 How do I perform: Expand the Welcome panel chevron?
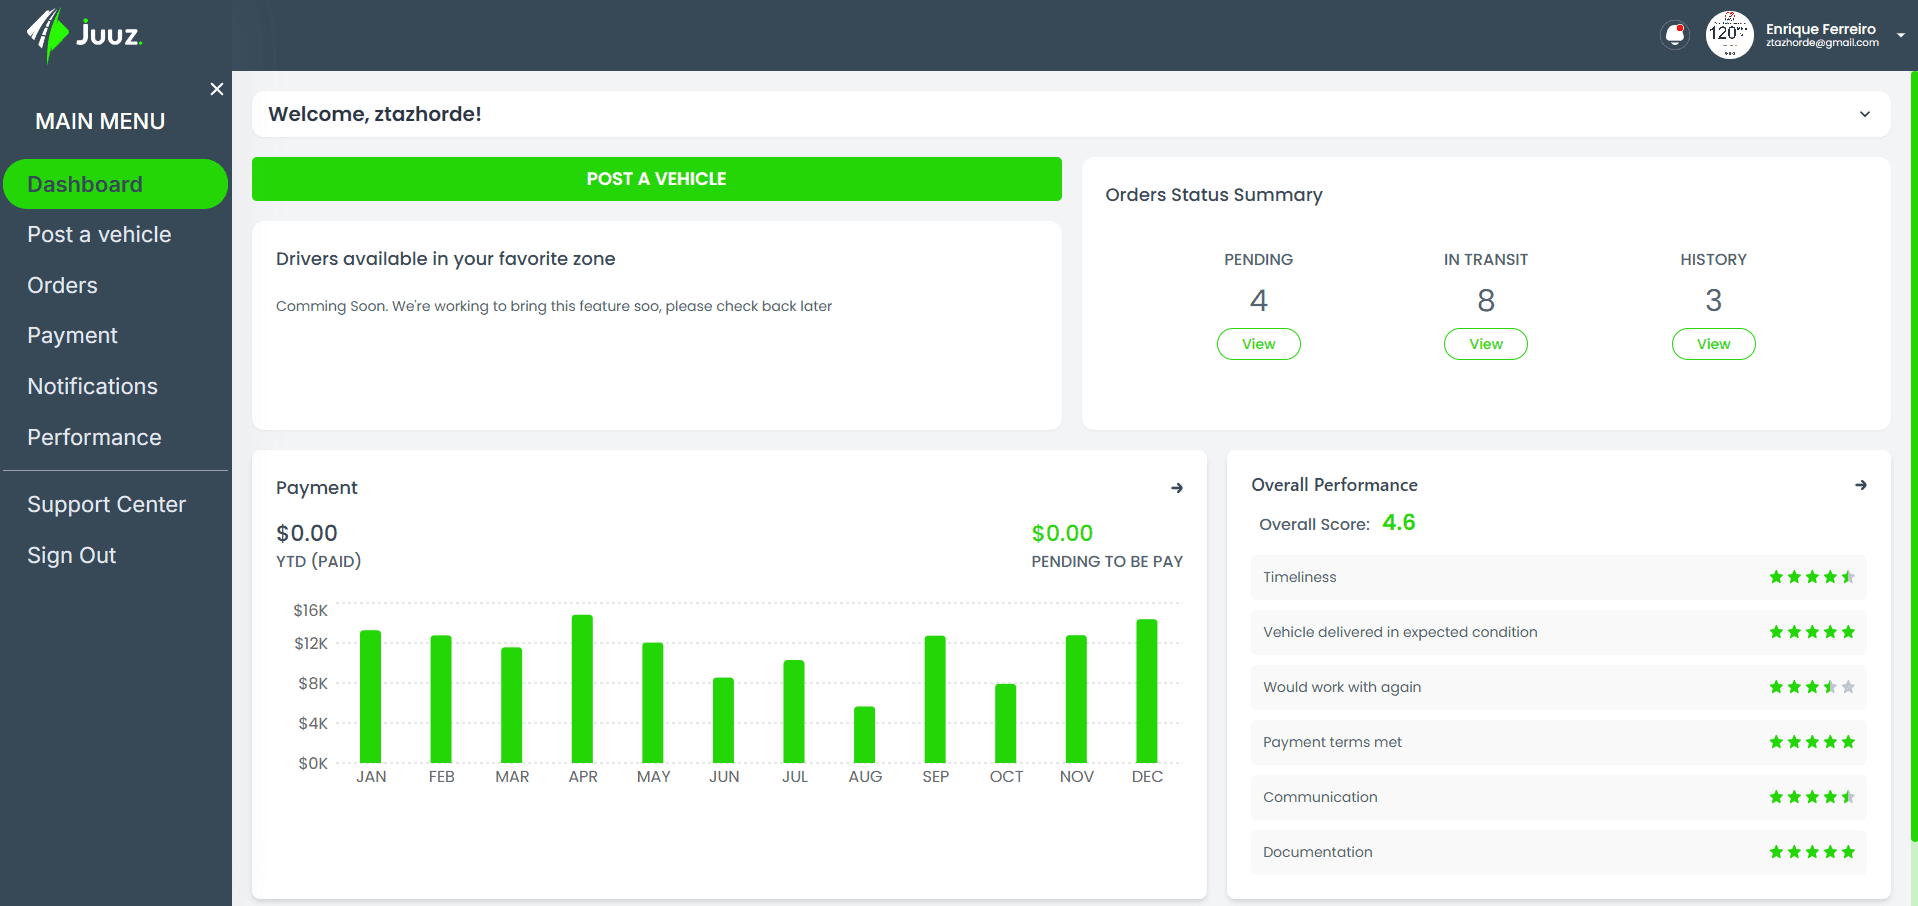tap(1865, 114)
